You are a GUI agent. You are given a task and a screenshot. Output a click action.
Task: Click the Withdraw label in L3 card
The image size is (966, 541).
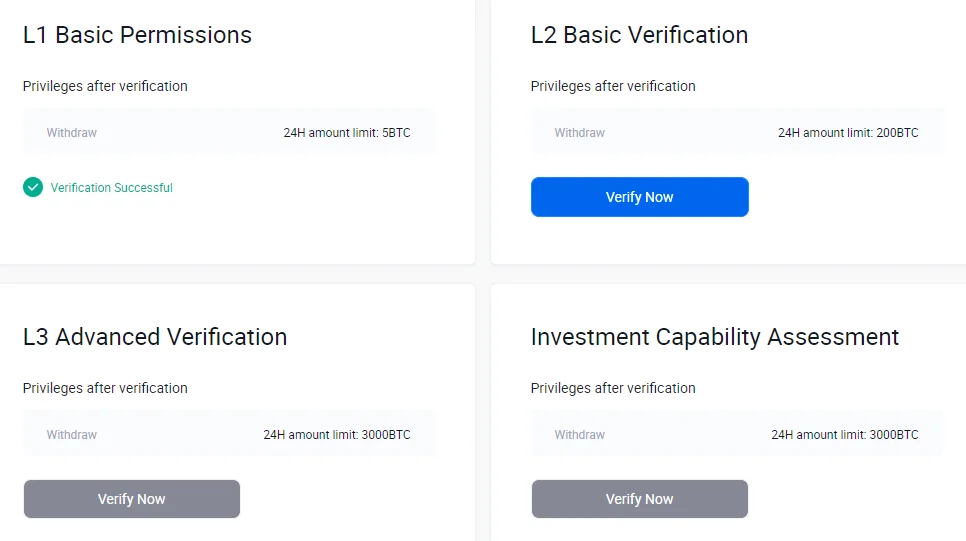click(71, 434)
